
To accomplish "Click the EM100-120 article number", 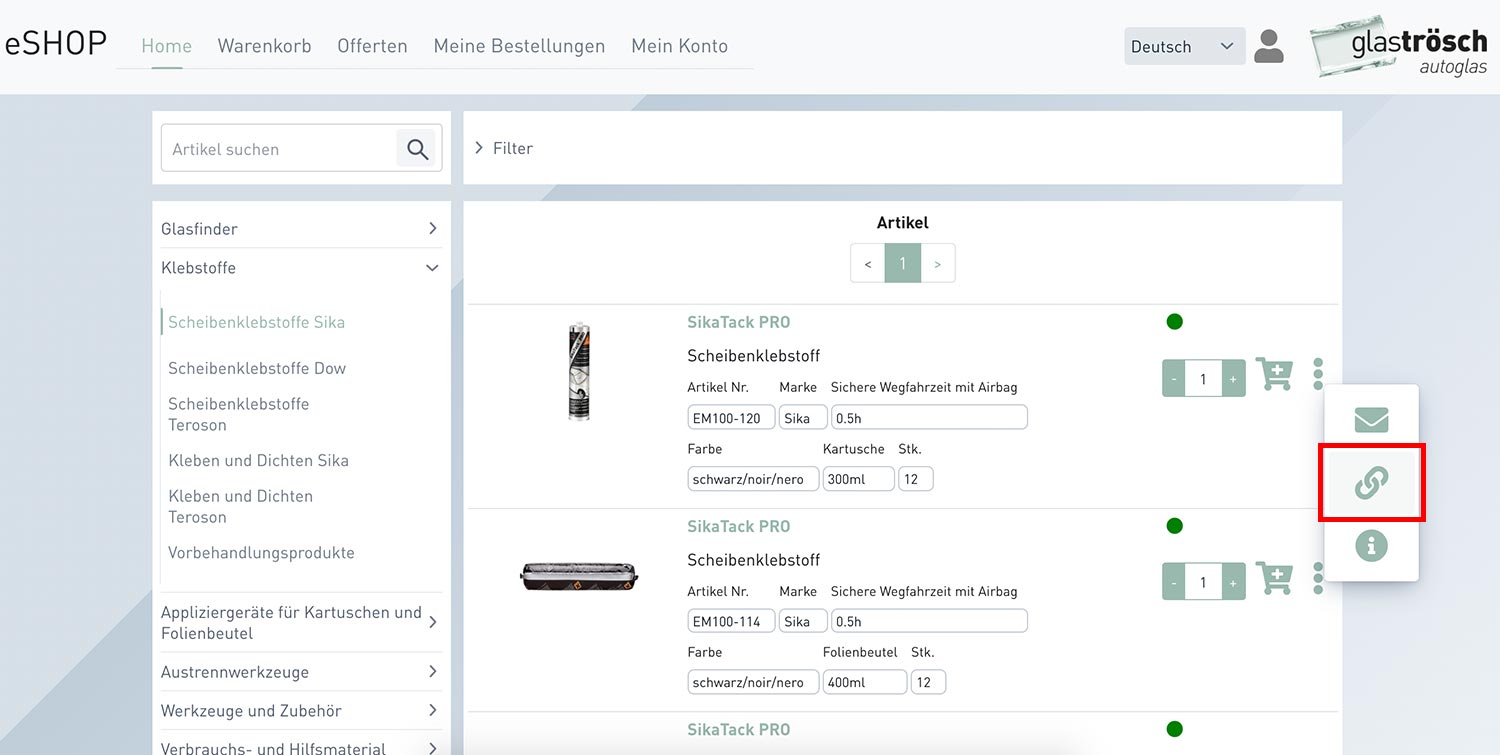I will click(x=731, y=418).
